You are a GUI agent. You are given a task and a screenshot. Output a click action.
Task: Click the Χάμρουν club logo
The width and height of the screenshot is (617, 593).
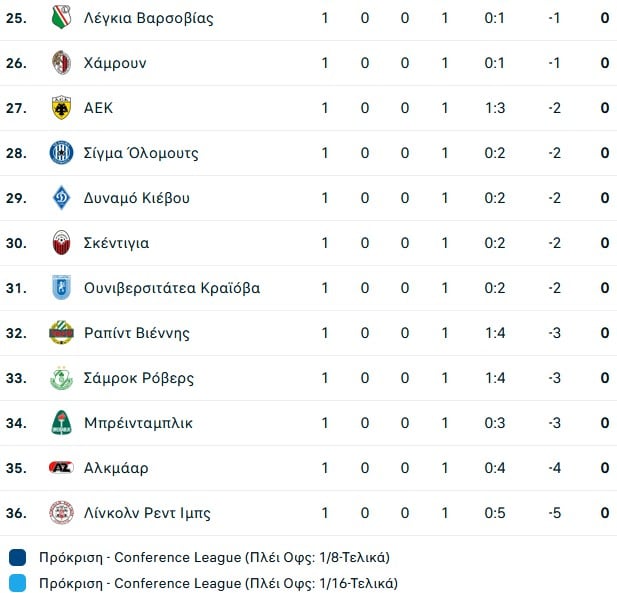[62, 63]
